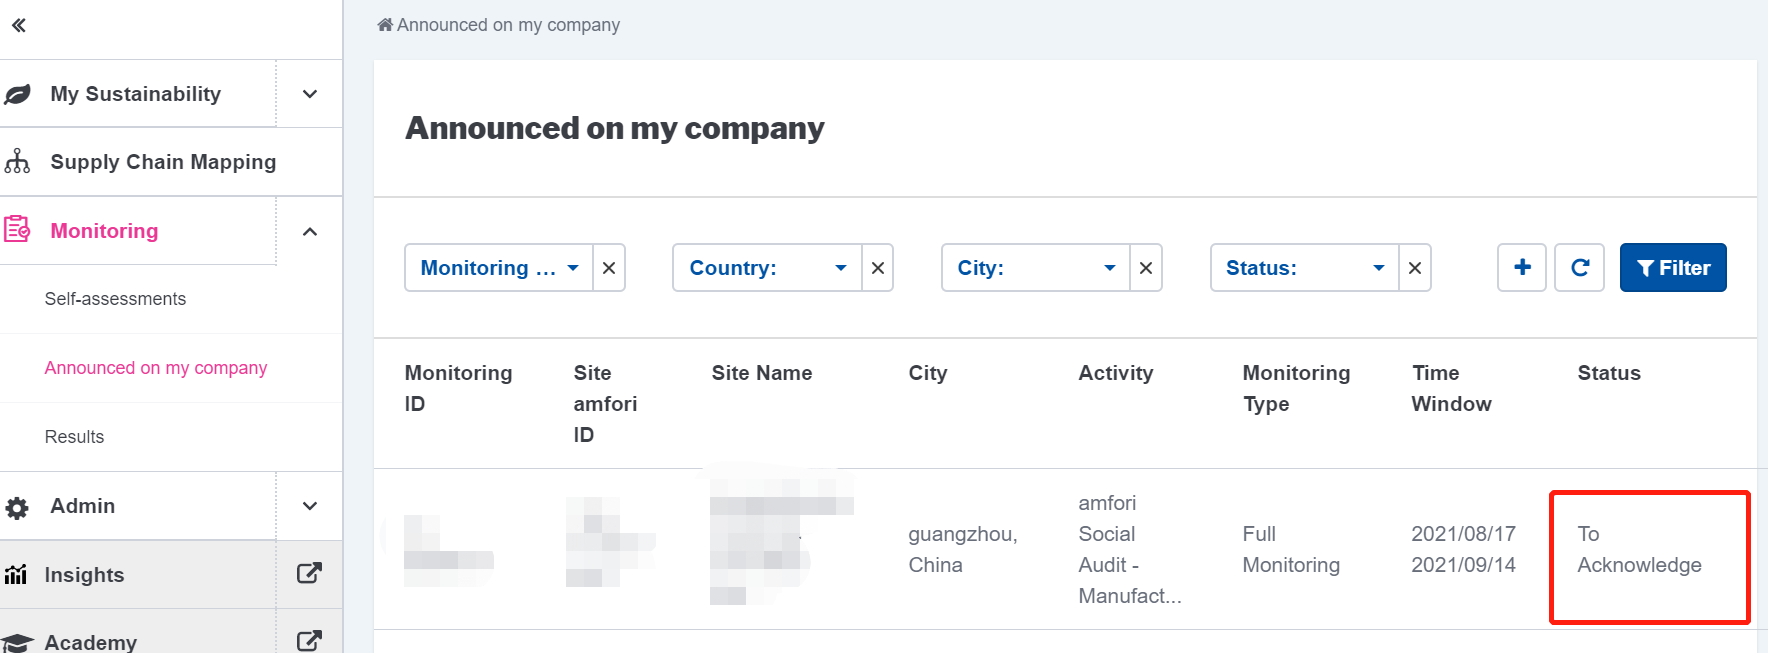Open Supply Chain Mapping page

[163, 162]
